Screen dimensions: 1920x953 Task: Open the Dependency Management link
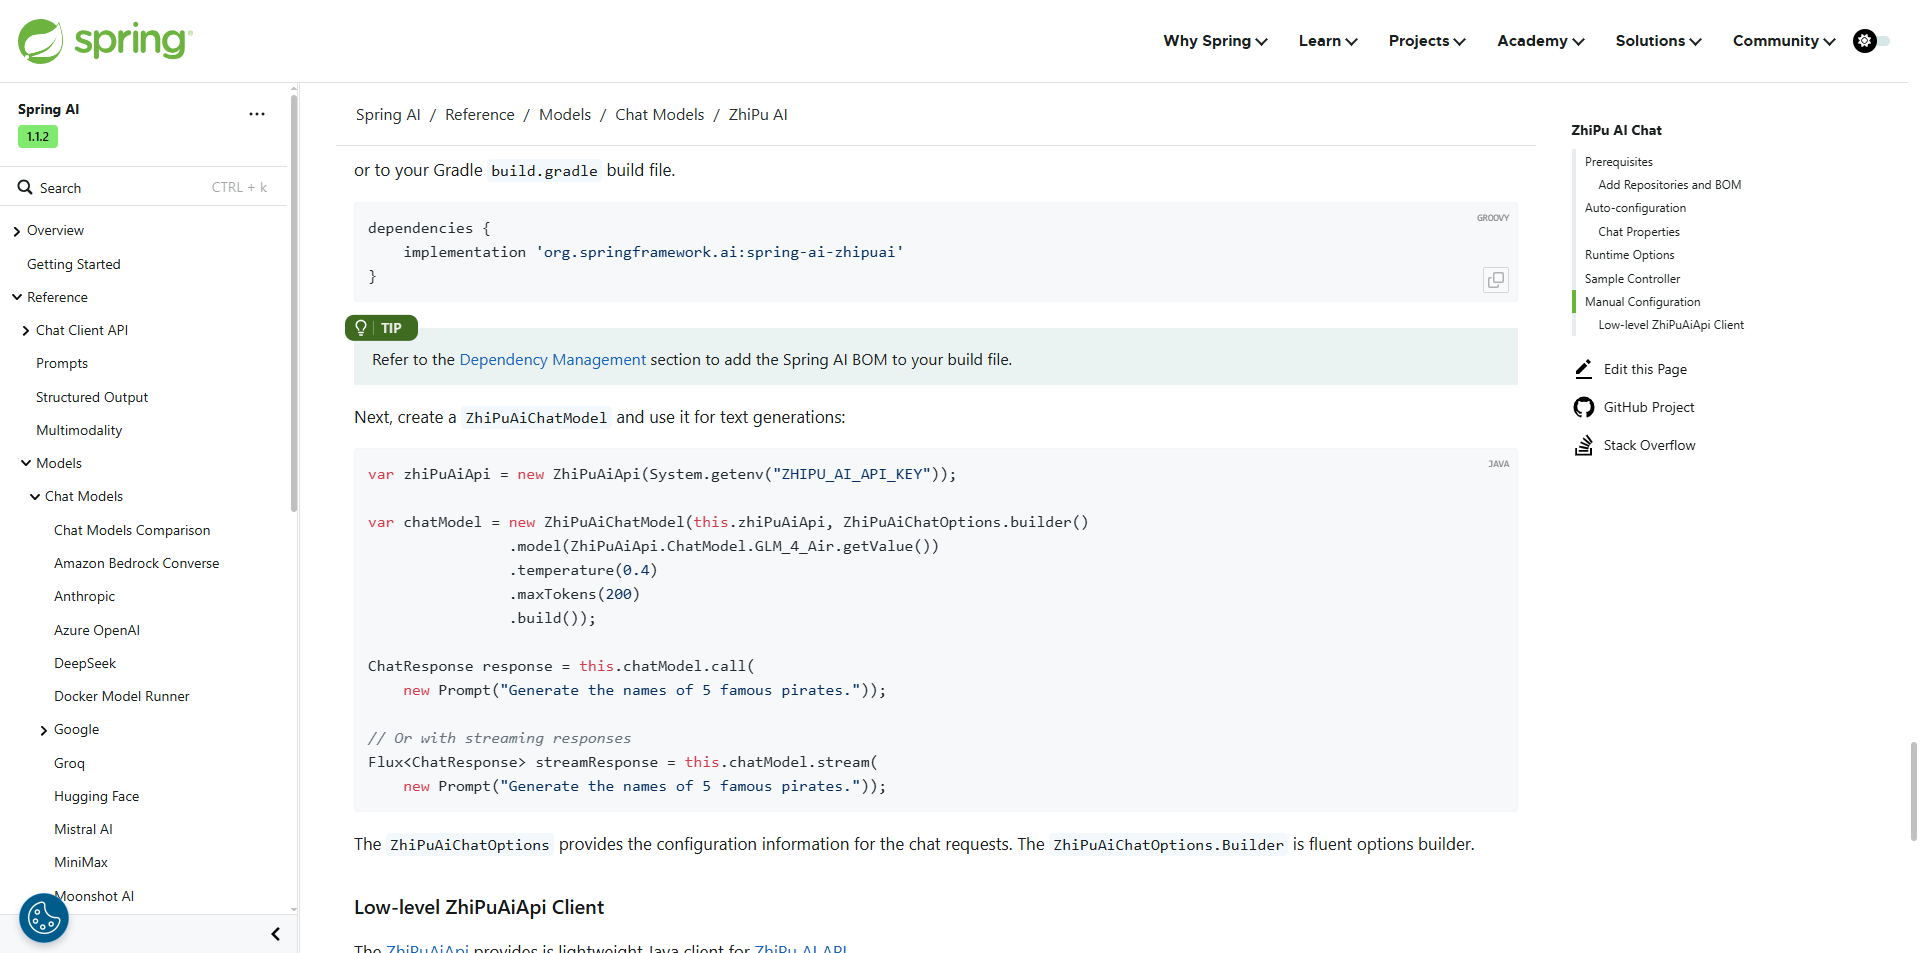click(553, 360)
